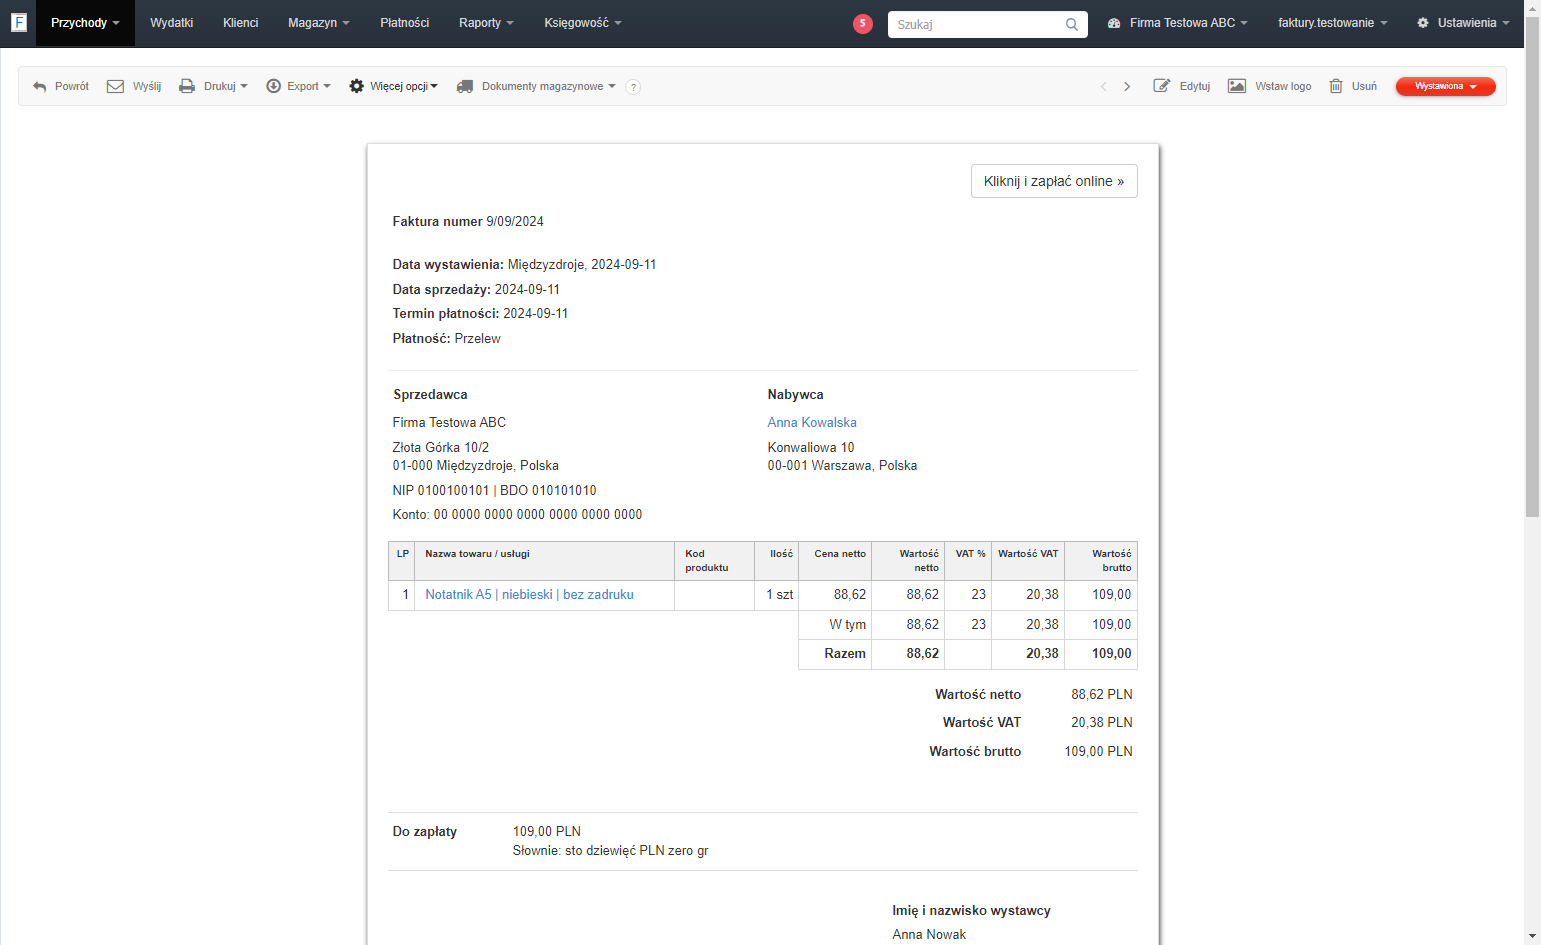This screenshot has width=1541, height=945.
Task: Click the Usuń label in the toolbar
Action: pyautogui.click(x=1364, y=87)
